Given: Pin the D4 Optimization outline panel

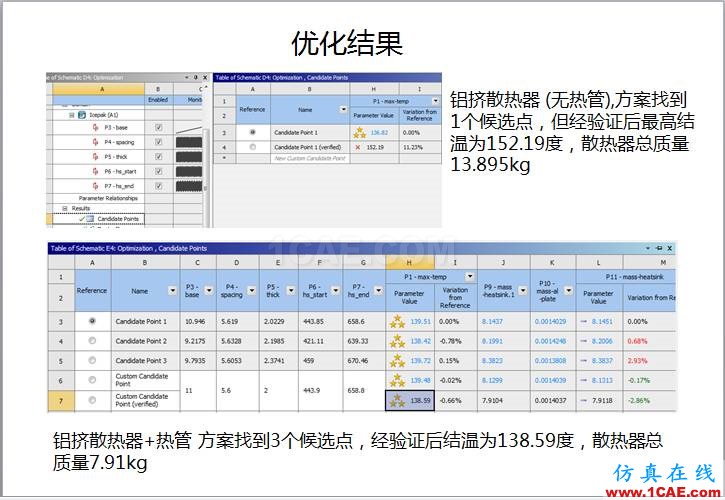Looking at the screenshot, I should [x=196, y=78].
